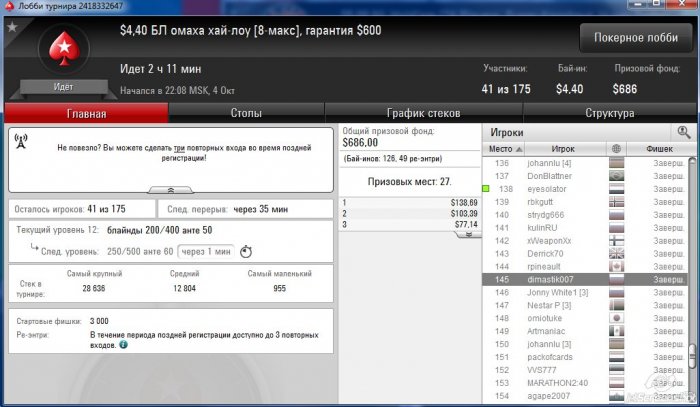
Task: Click the flag next to Artmaniac
Action: pos(617,331)
